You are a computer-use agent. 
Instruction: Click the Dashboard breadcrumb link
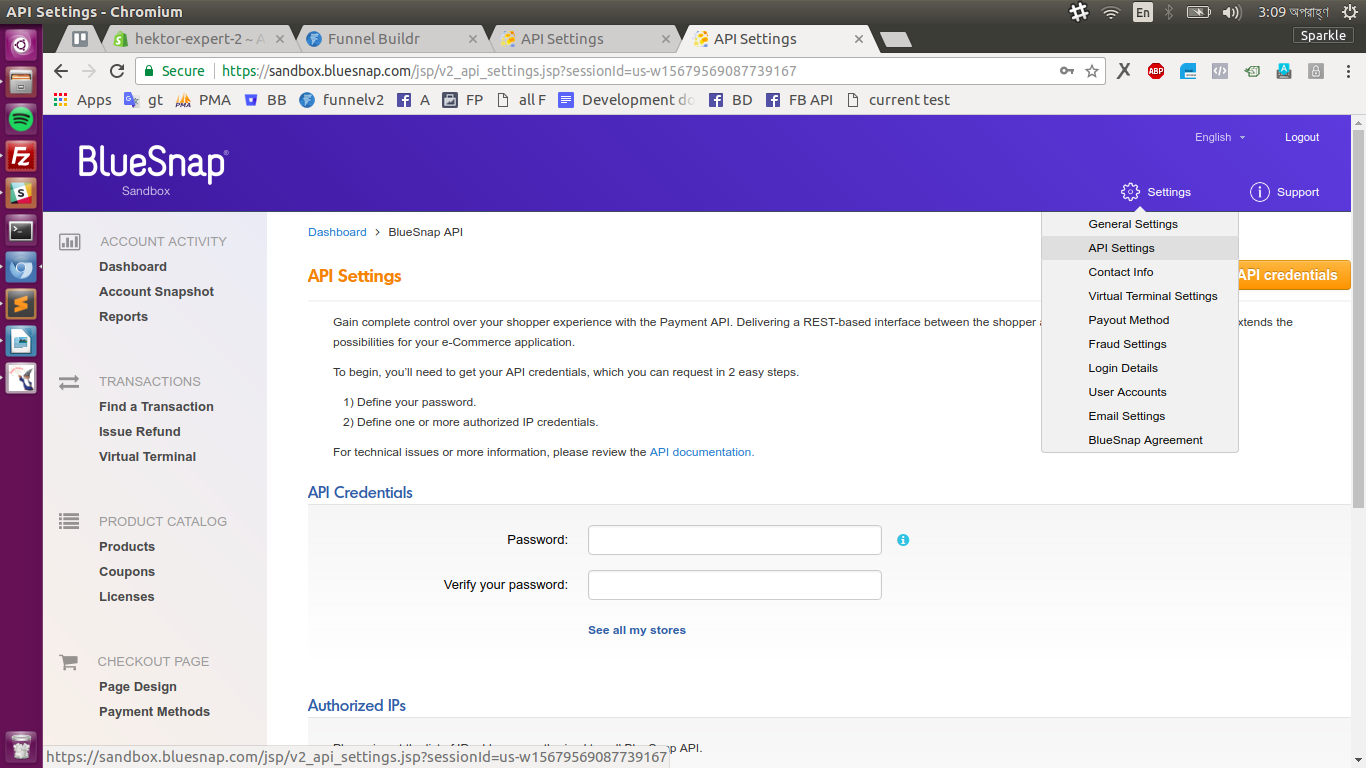coord(337,232)
